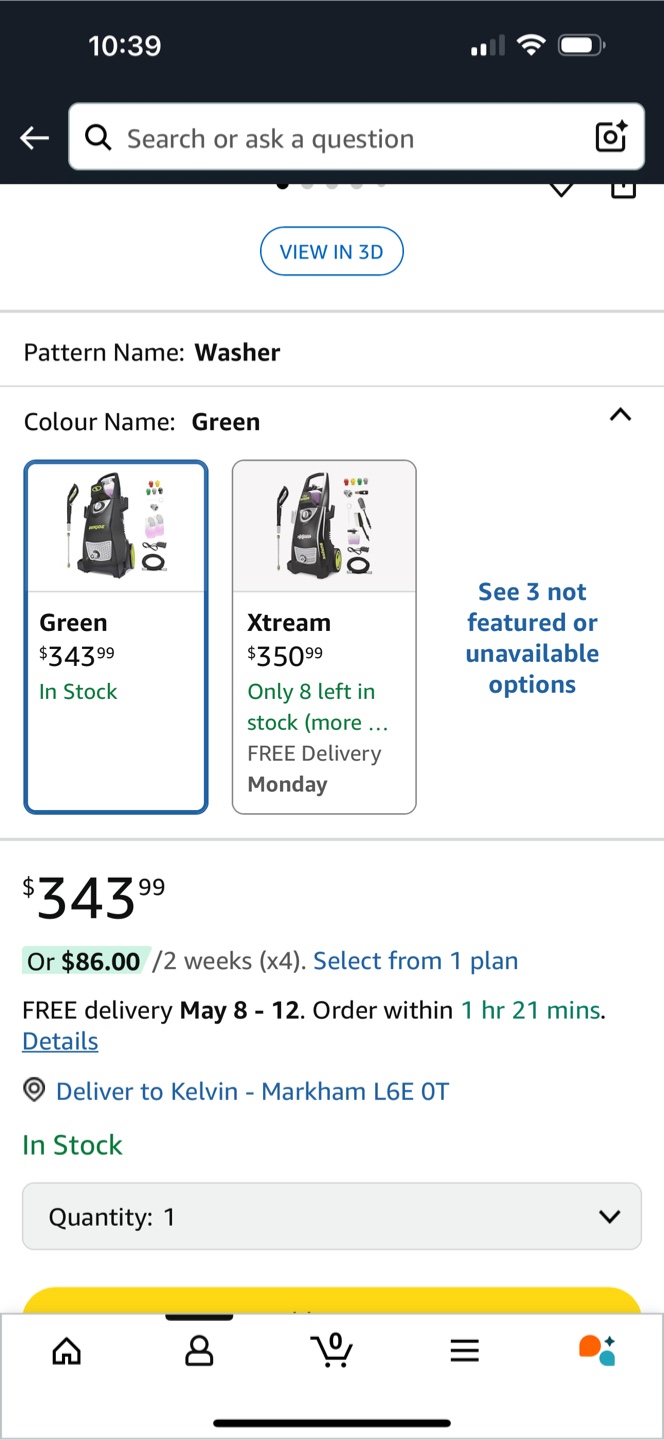Open Rufus AI assistant icon
Screen dimensions: 664x1440
(597, 1350)
